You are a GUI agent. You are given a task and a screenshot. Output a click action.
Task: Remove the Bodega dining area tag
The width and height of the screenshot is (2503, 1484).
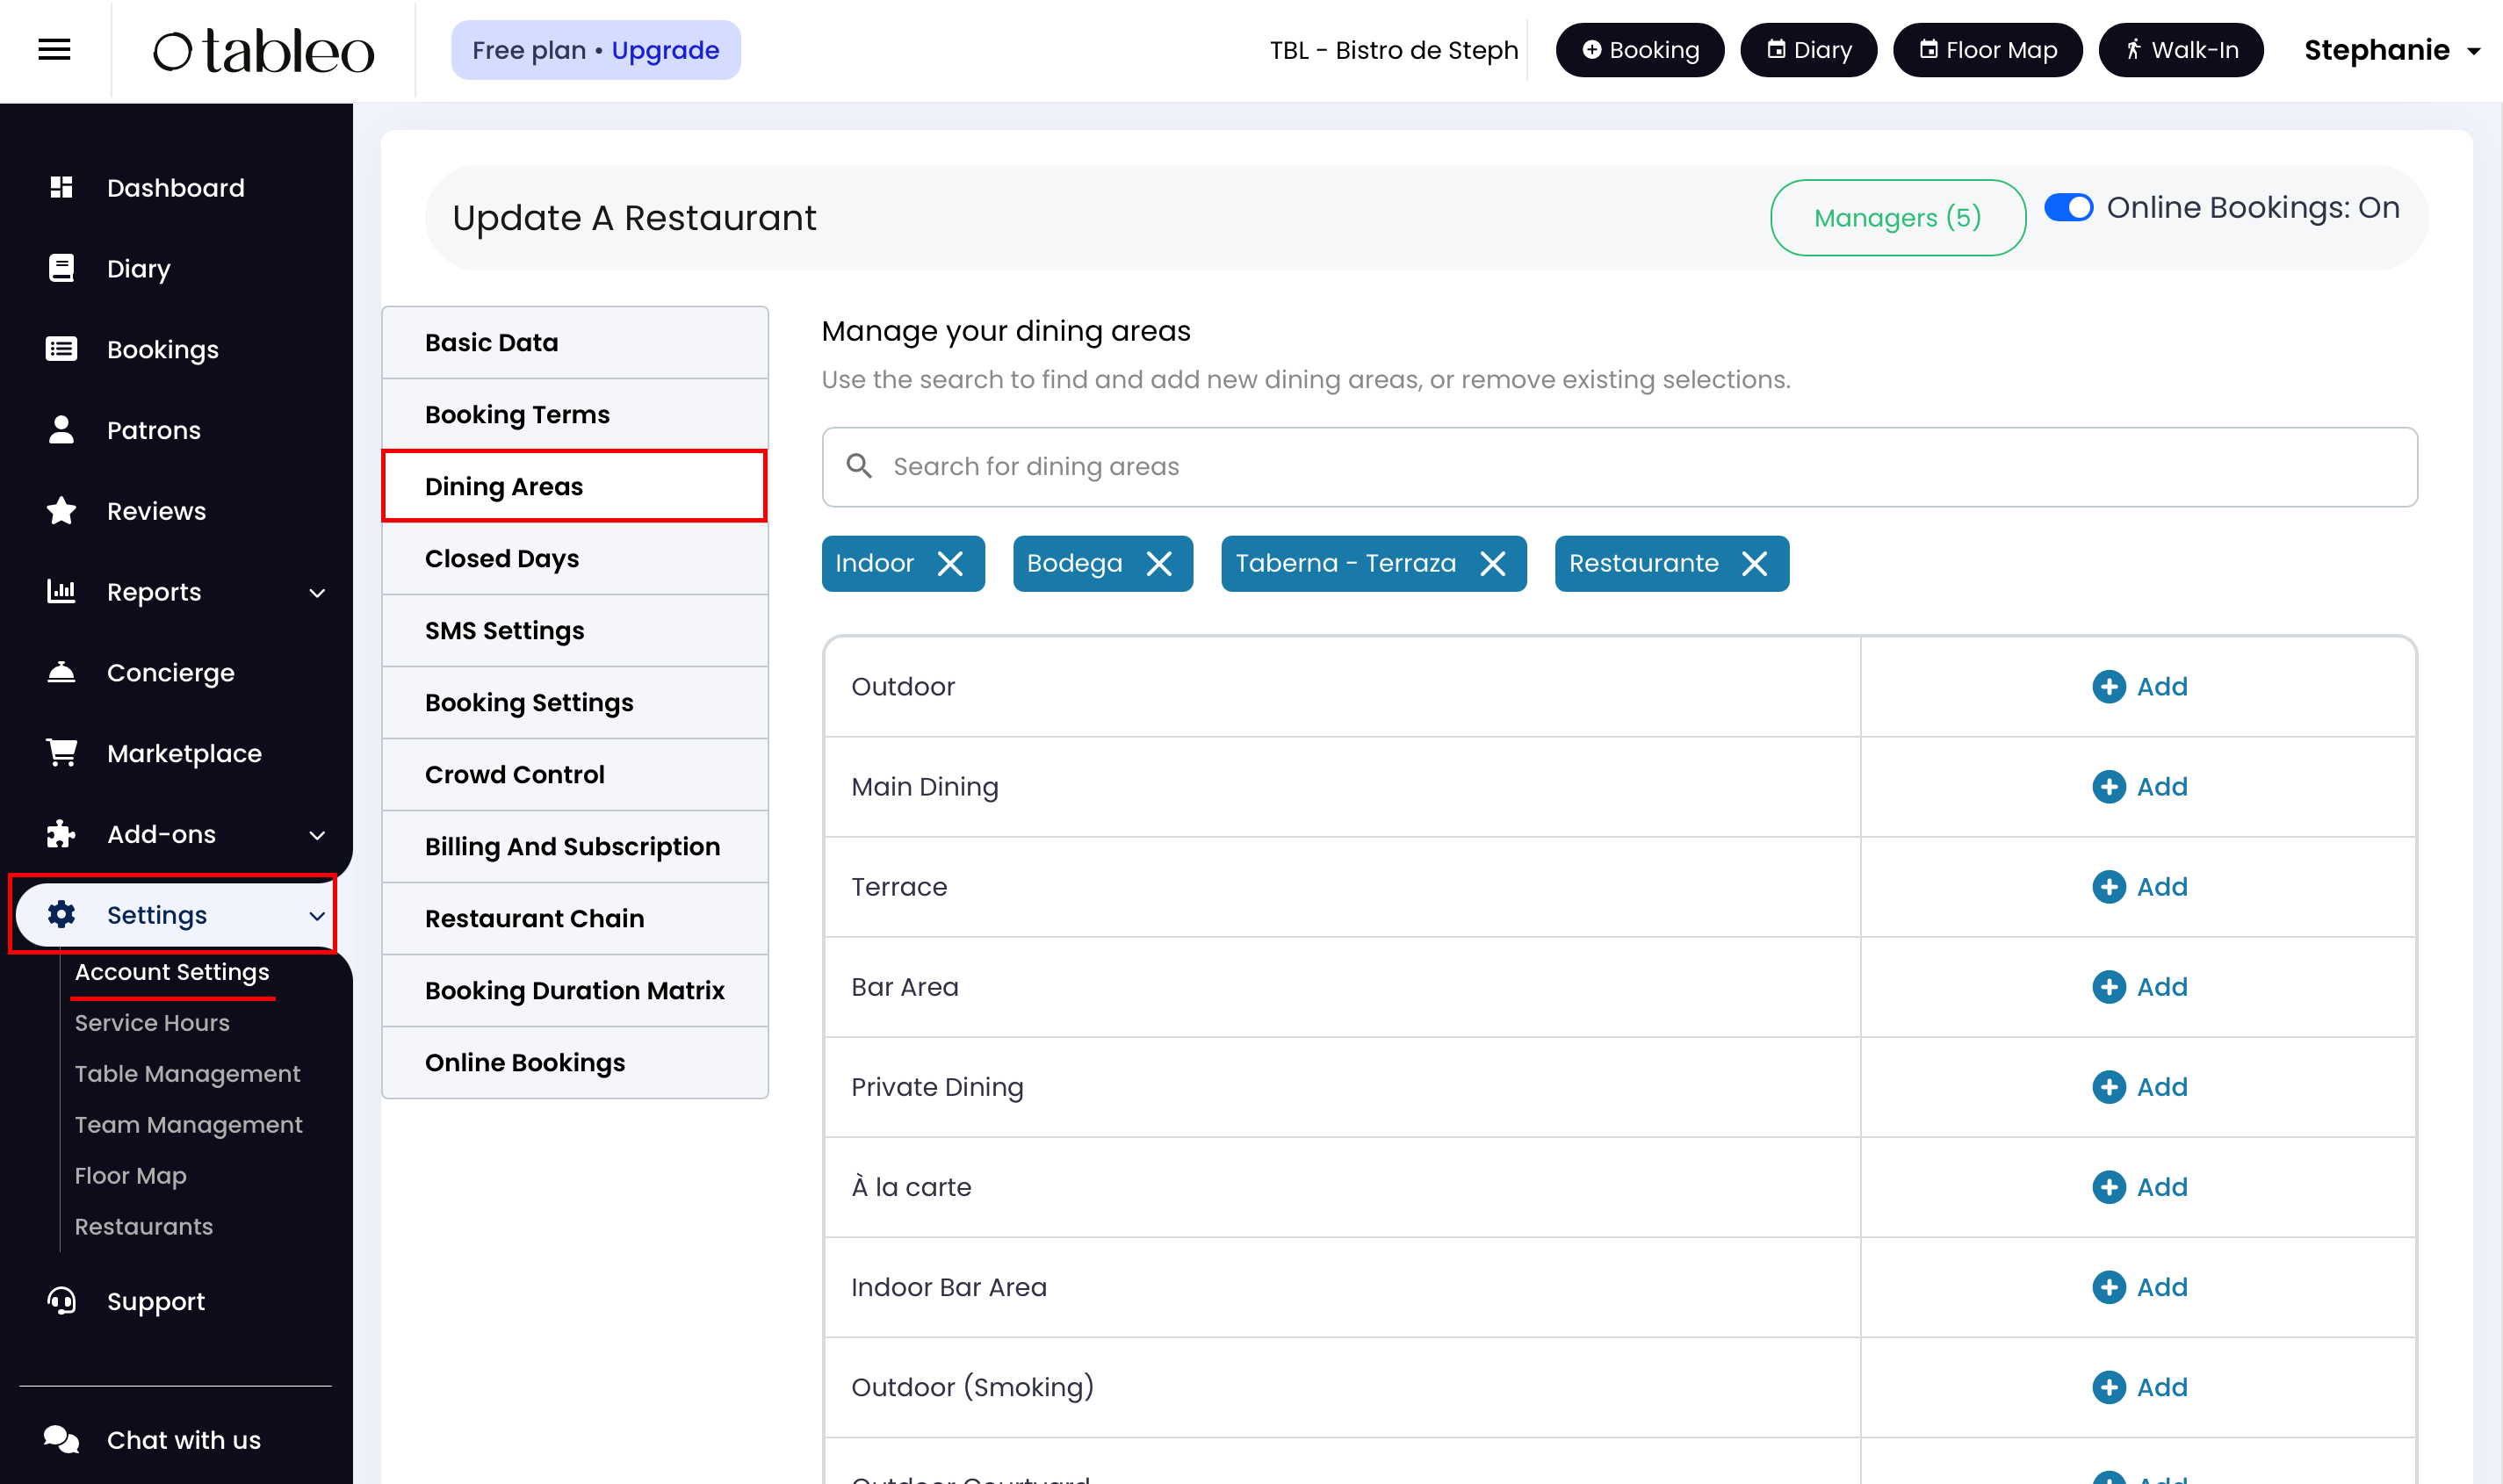(x=1159, y=564)
